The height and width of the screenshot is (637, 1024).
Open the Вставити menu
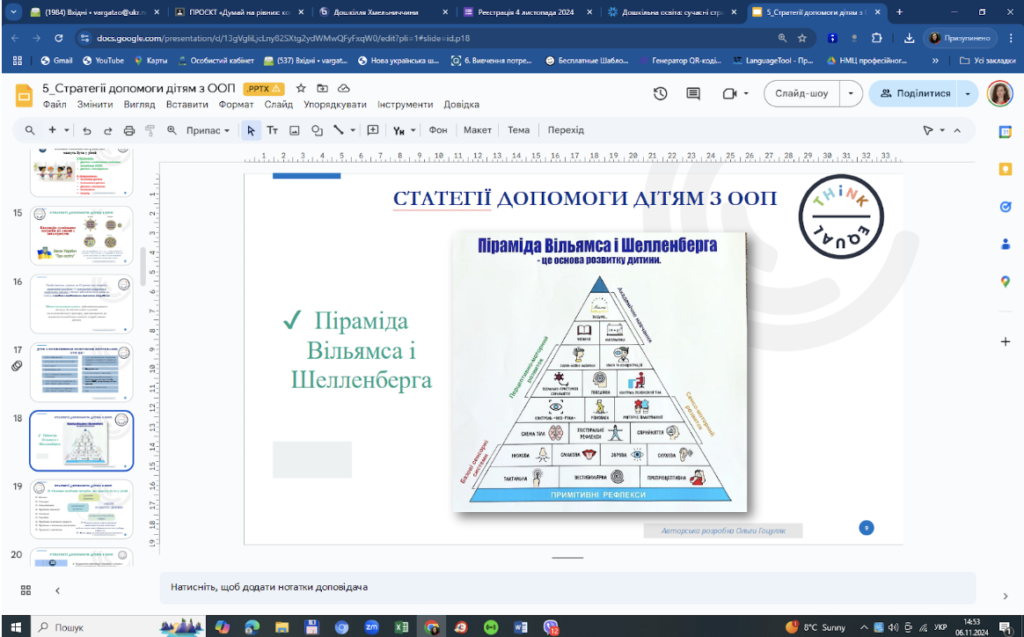187,105
